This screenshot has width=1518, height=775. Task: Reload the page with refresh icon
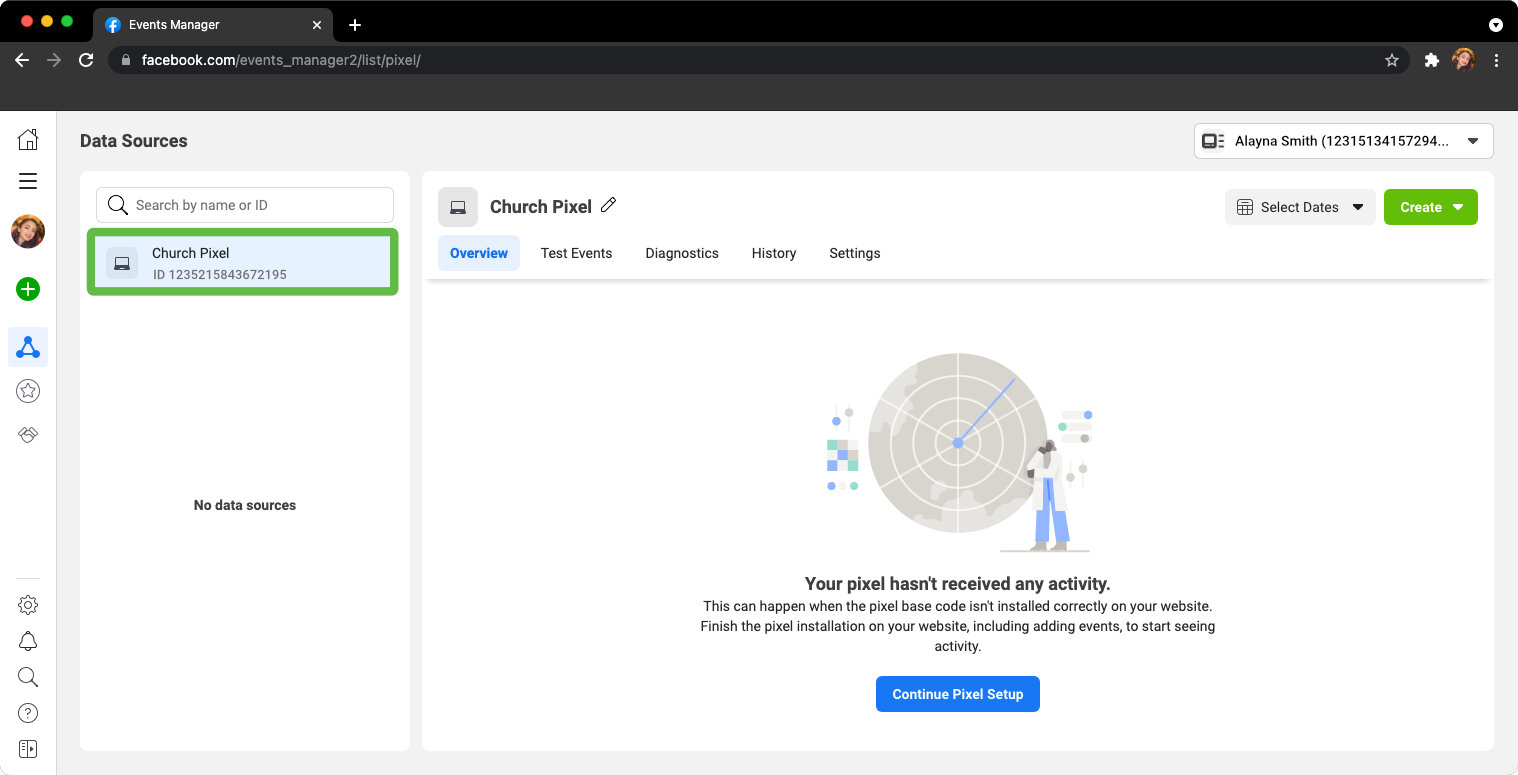point(86,60)
